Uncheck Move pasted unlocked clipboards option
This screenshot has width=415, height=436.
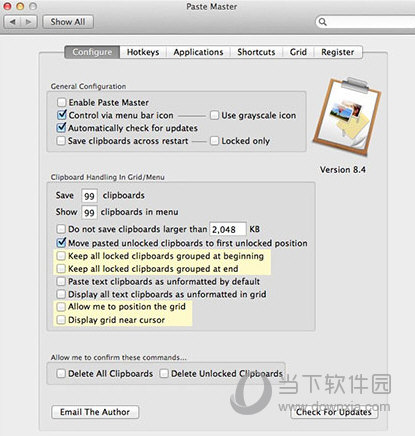[x=61, y=243]
